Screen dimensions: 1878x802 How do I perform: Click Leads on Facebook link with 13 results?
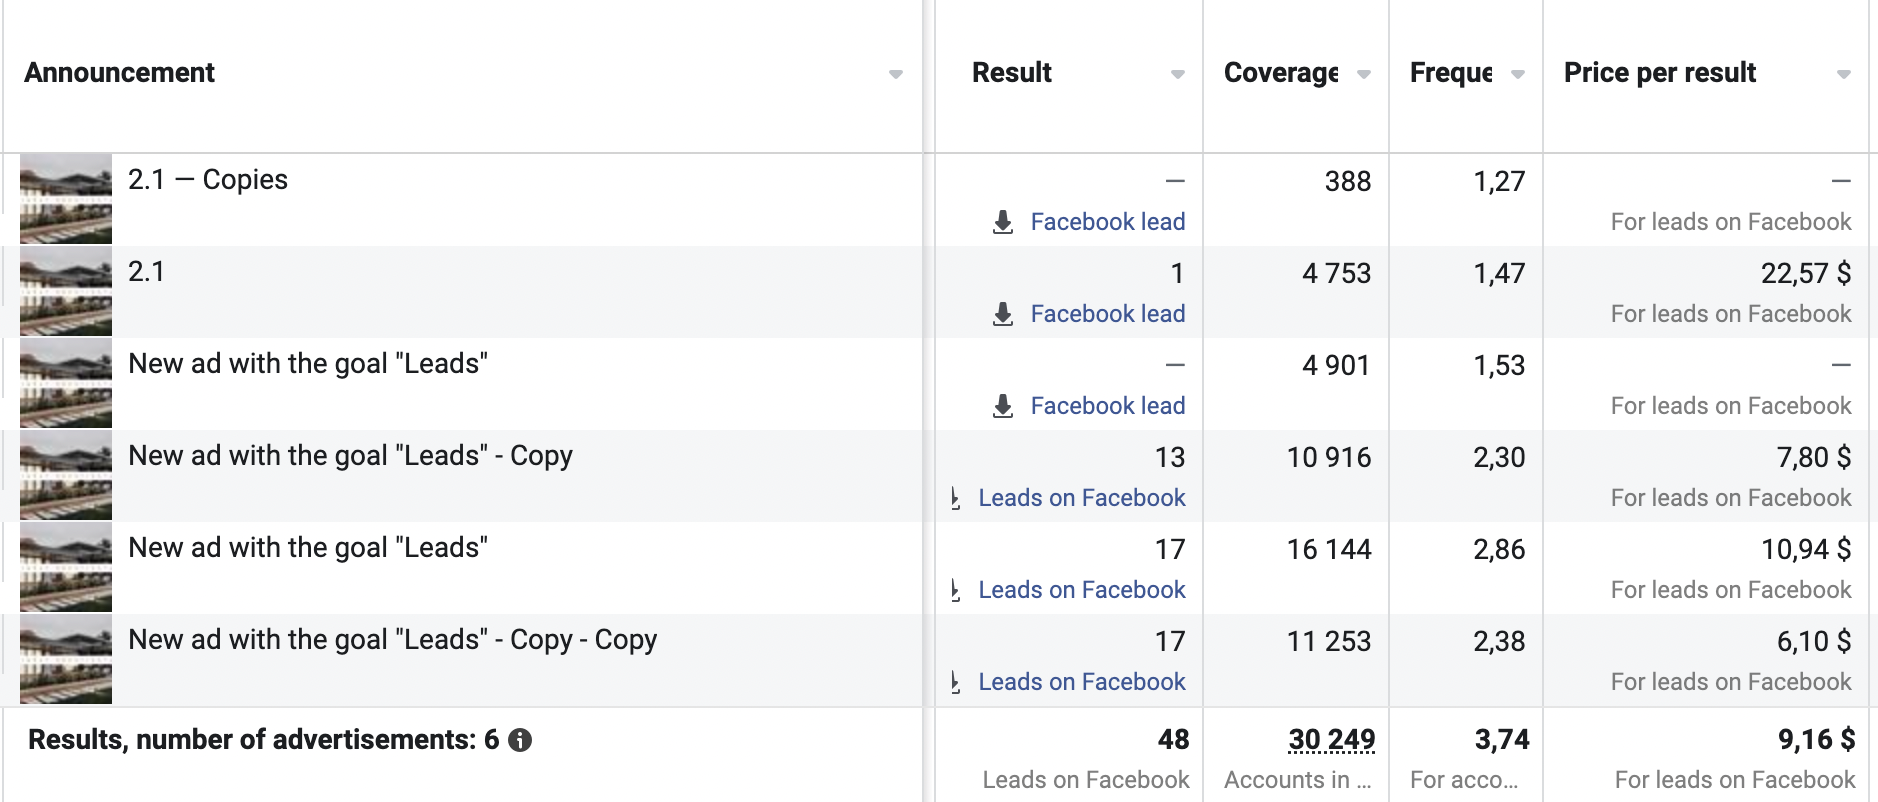click(x=1081, y=498)
